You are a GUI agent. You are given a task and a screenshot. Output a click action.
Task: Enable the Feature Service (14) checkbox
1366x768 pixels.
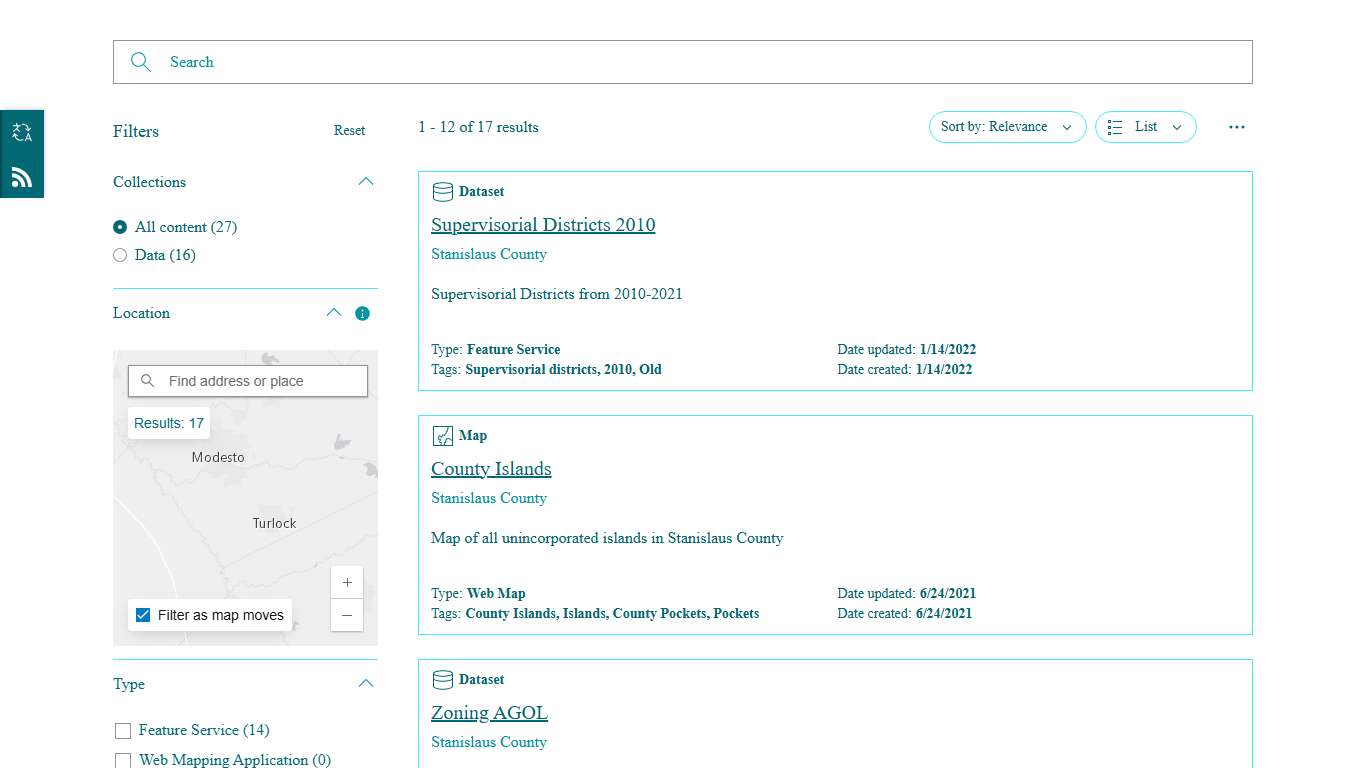[123, 730]
